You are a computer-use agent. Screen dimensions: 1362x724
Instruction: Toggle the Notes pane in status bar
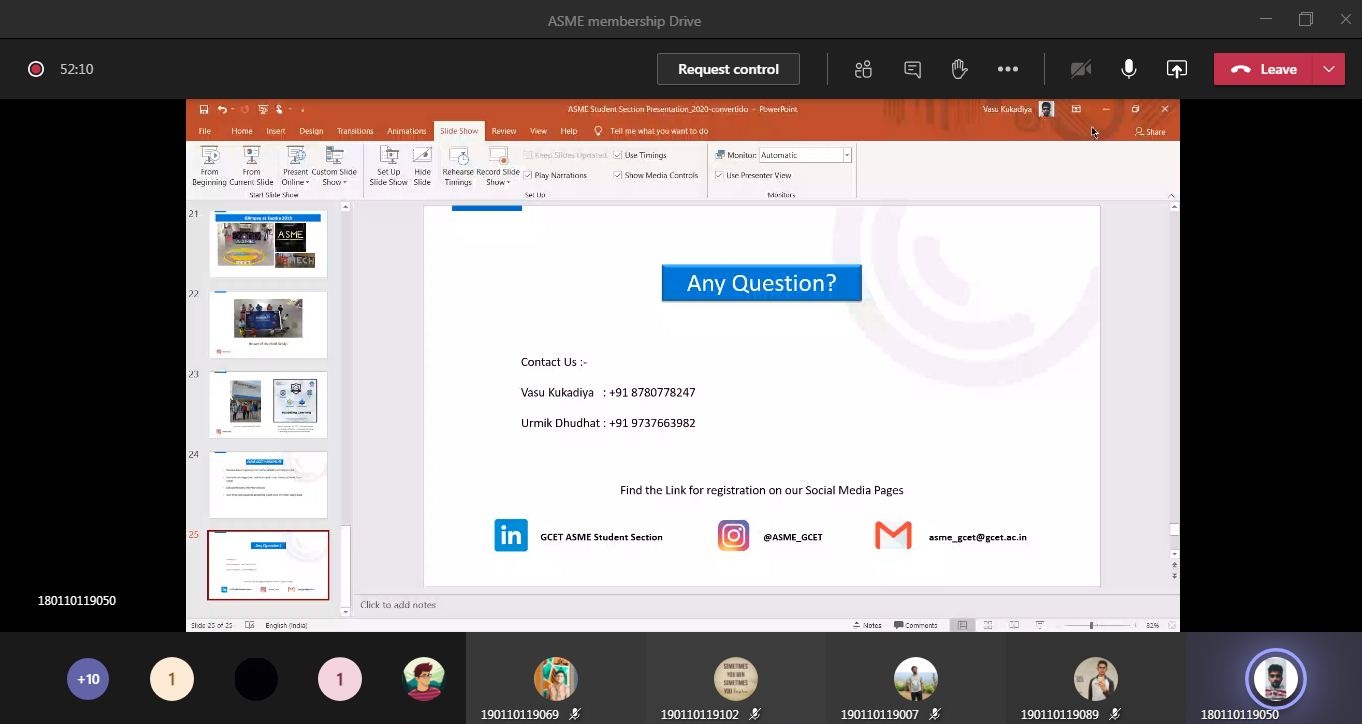867,625
